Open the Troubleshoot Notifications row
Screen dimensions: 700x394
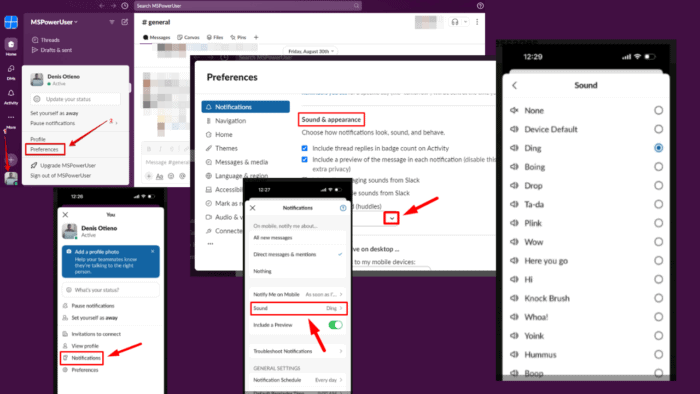point(298,351)
